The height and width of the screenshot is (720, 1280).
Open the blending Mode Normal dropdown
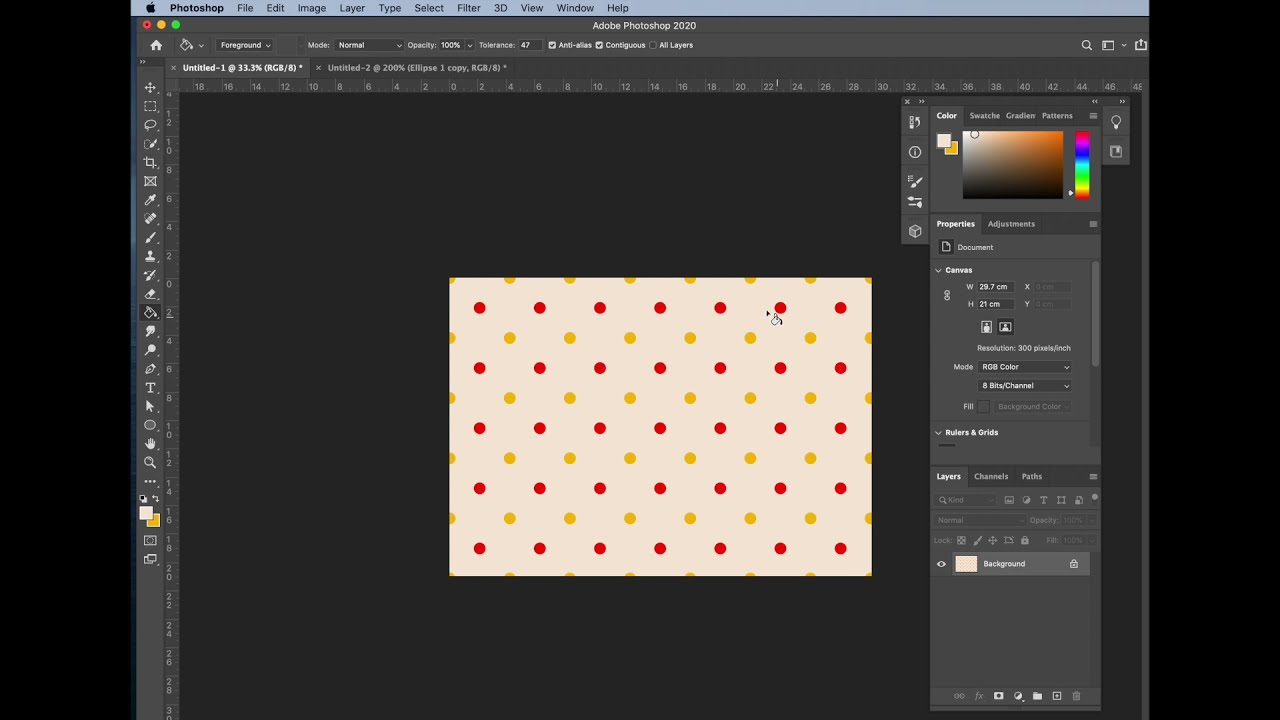369,45
